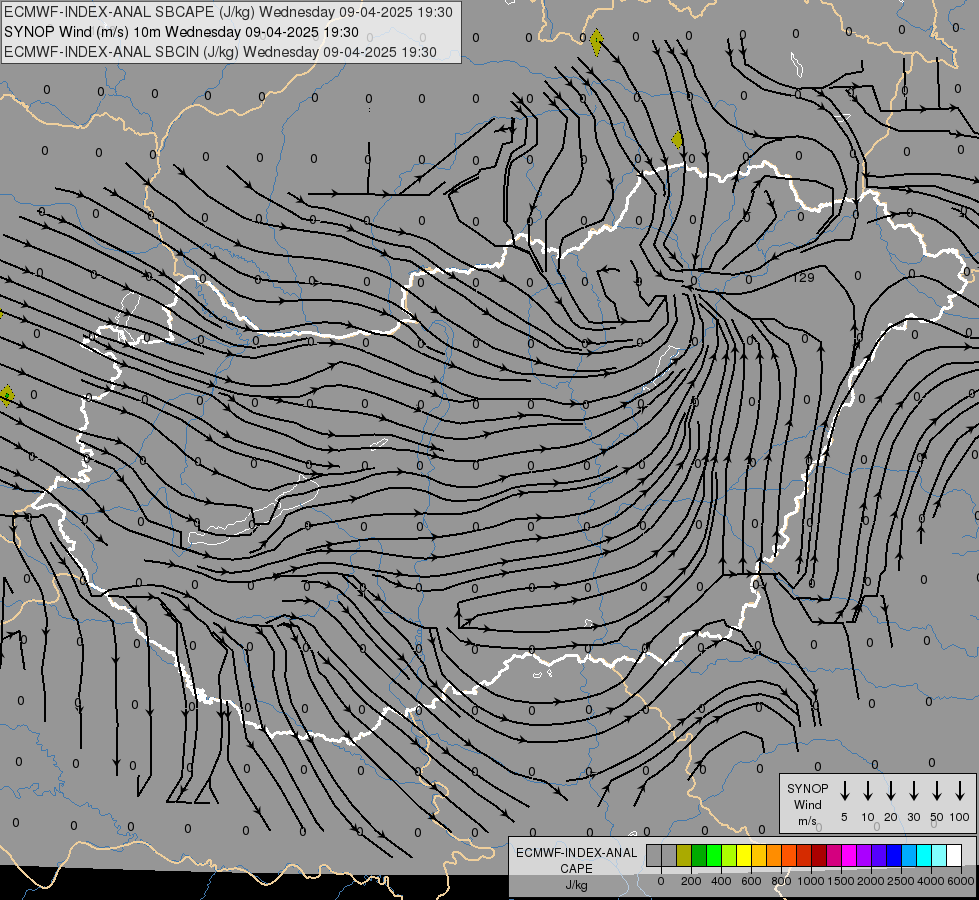Select the pure blue CAPE legend swatch
979x900 pixels.
(895, 855)
